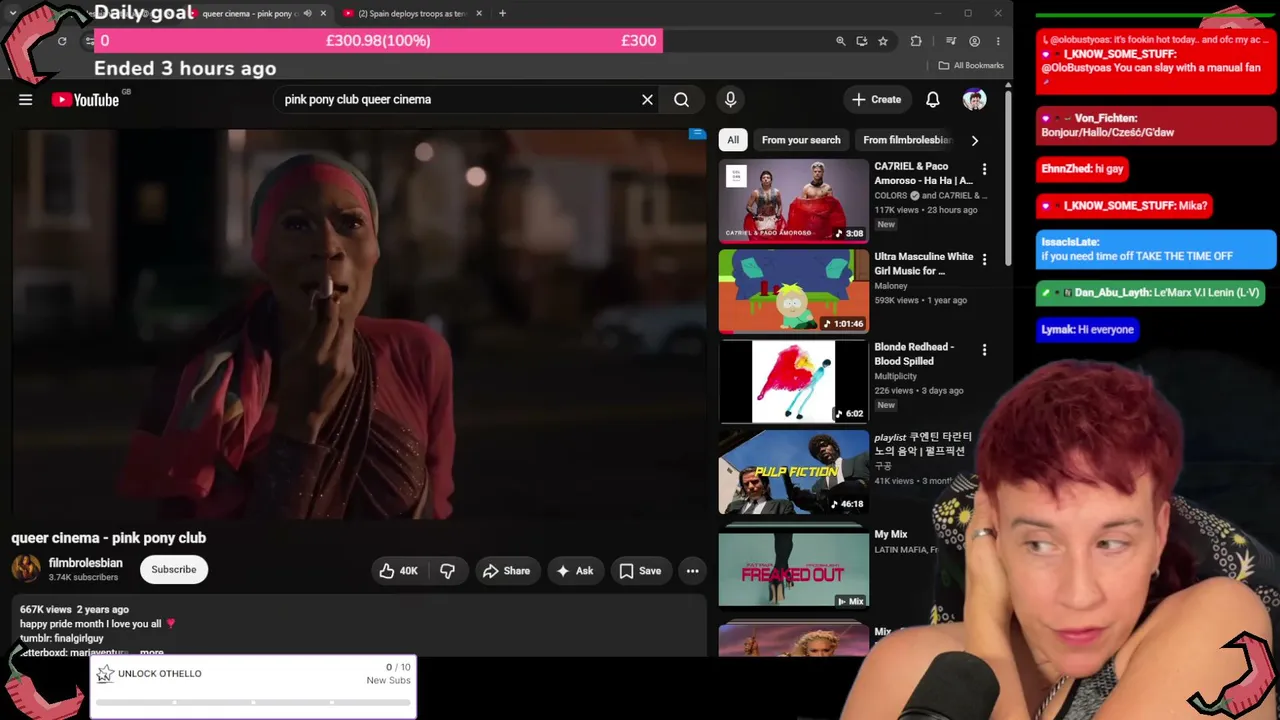This screenshot has height=720, width=1280.
Task: Install app icon in the address bar
Action: click(x=861, y=41)
